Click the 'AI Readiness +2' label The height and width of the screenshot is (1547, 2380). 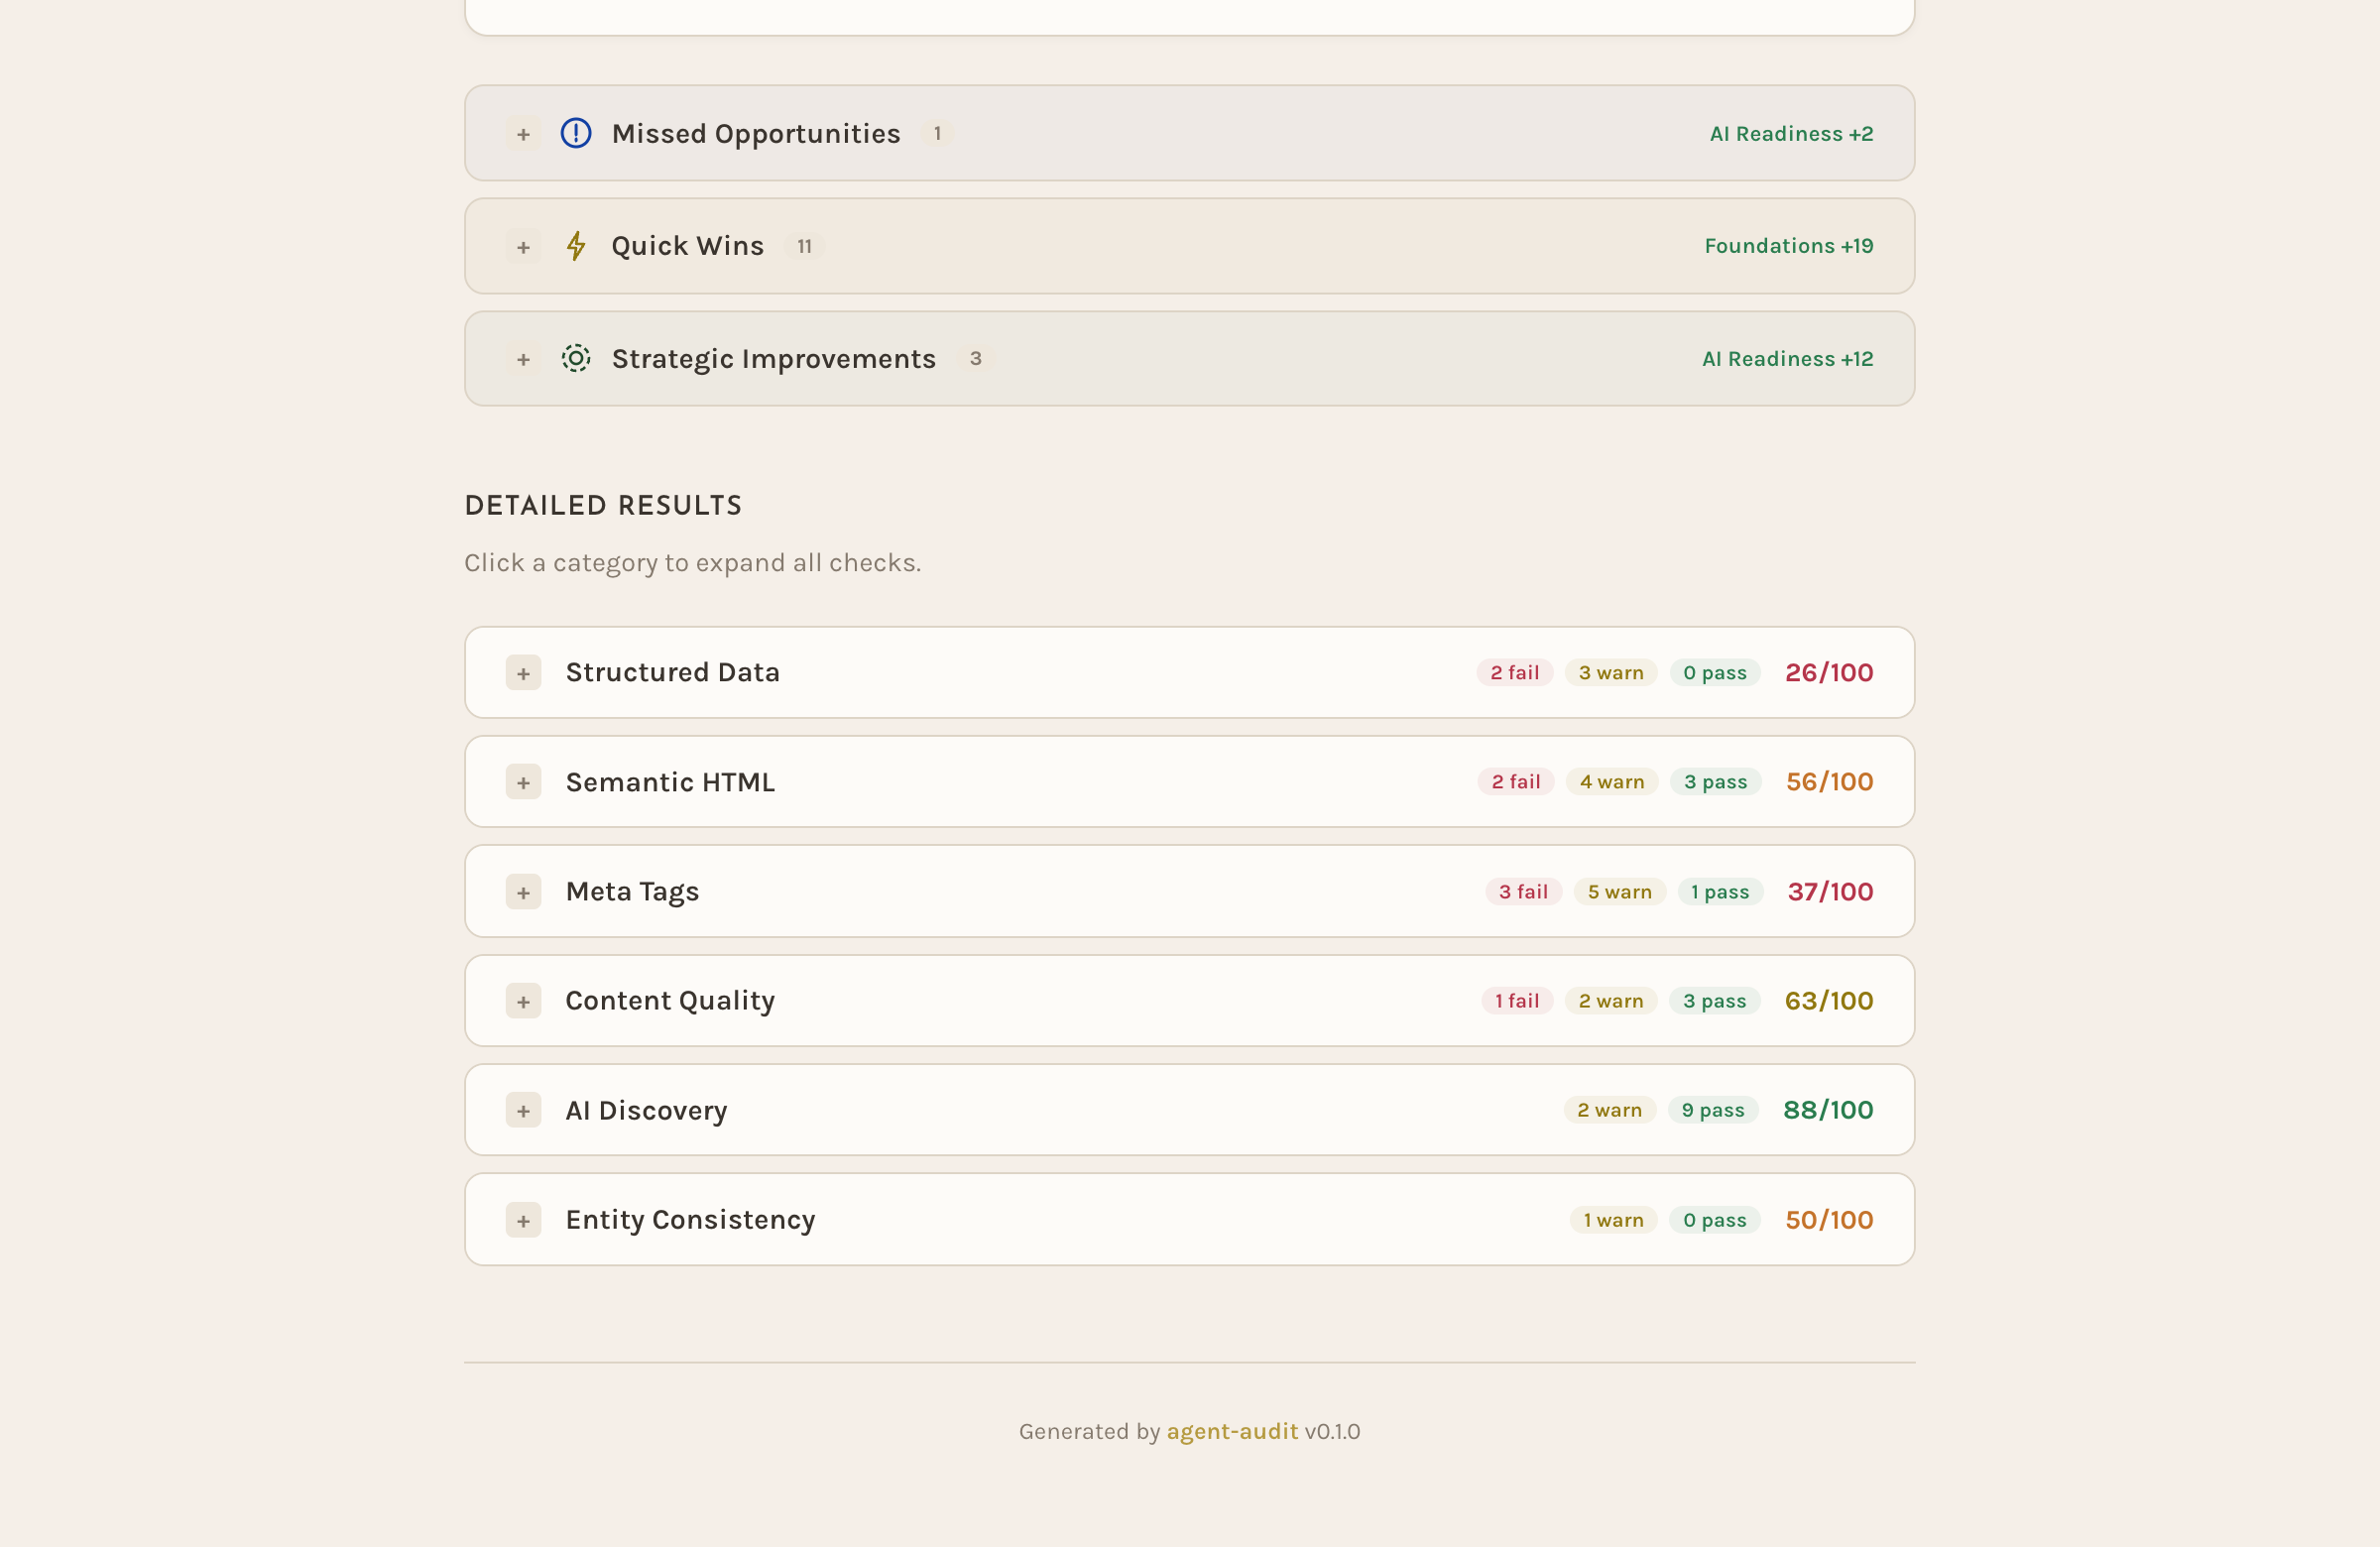(1790, 133)
